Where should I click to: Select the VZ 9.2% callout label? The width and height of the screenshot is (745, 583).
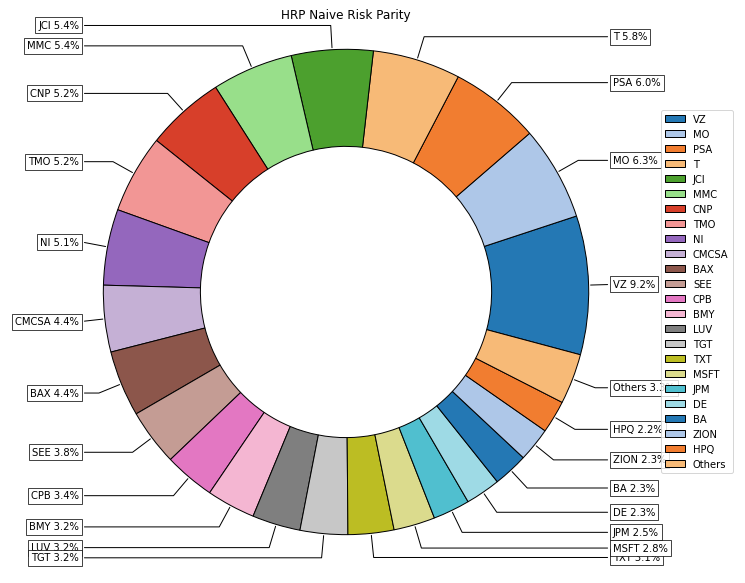pos(634,285)
